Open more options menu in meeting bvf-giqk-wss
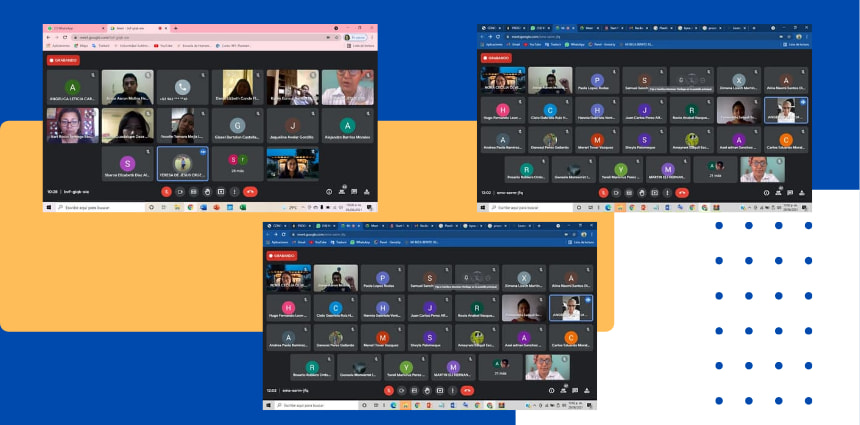 pyautogui.click(x=234, y=191)
